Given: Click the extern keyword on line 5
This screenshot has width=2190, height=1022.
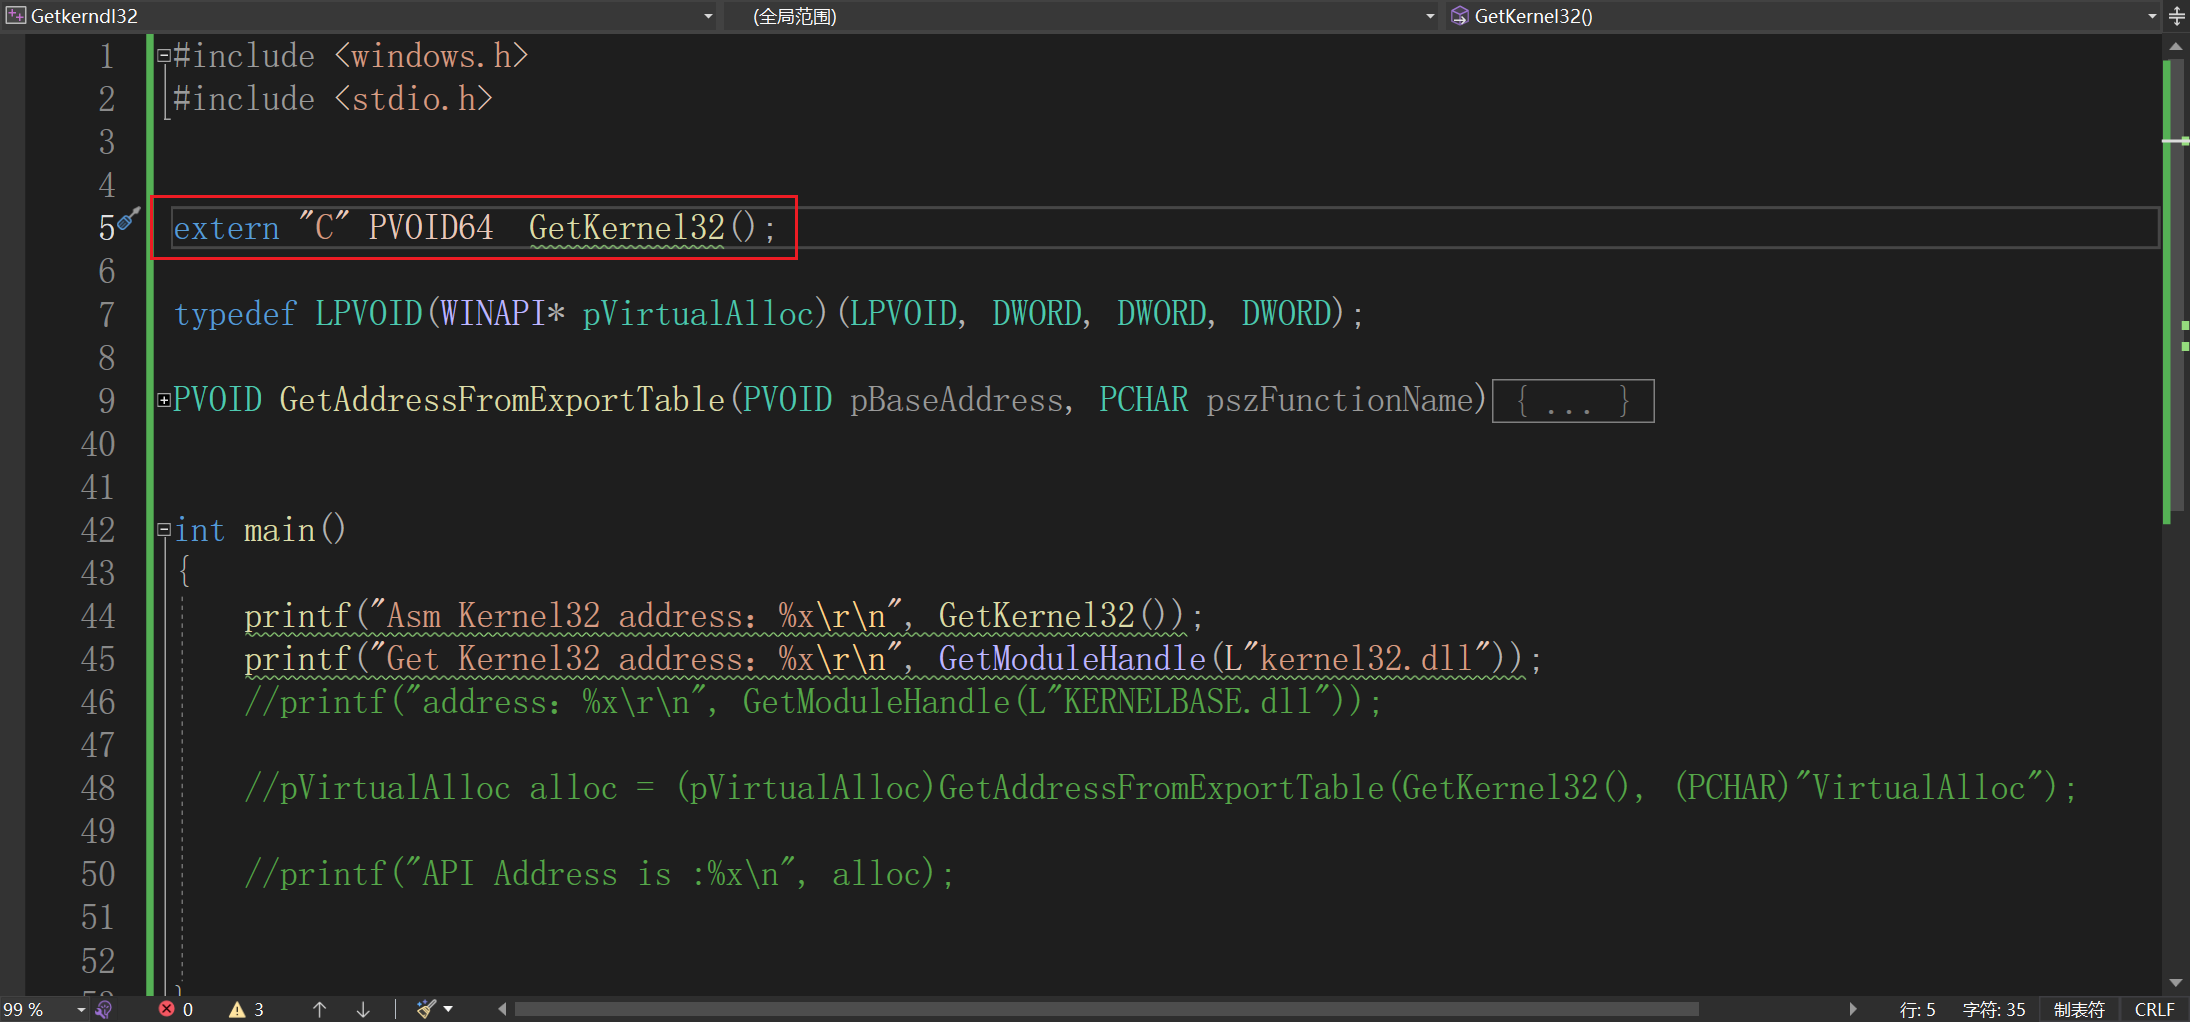Looking at the screenshot, I should point(226,228).
